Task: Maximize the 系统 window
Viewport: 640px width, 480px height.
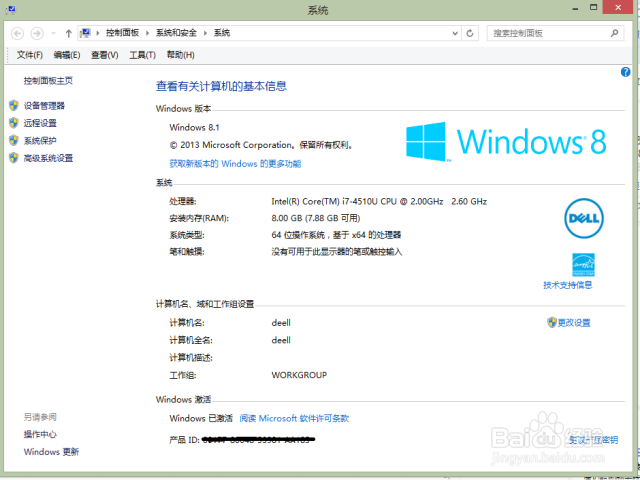Action: (x=594, y=7)
